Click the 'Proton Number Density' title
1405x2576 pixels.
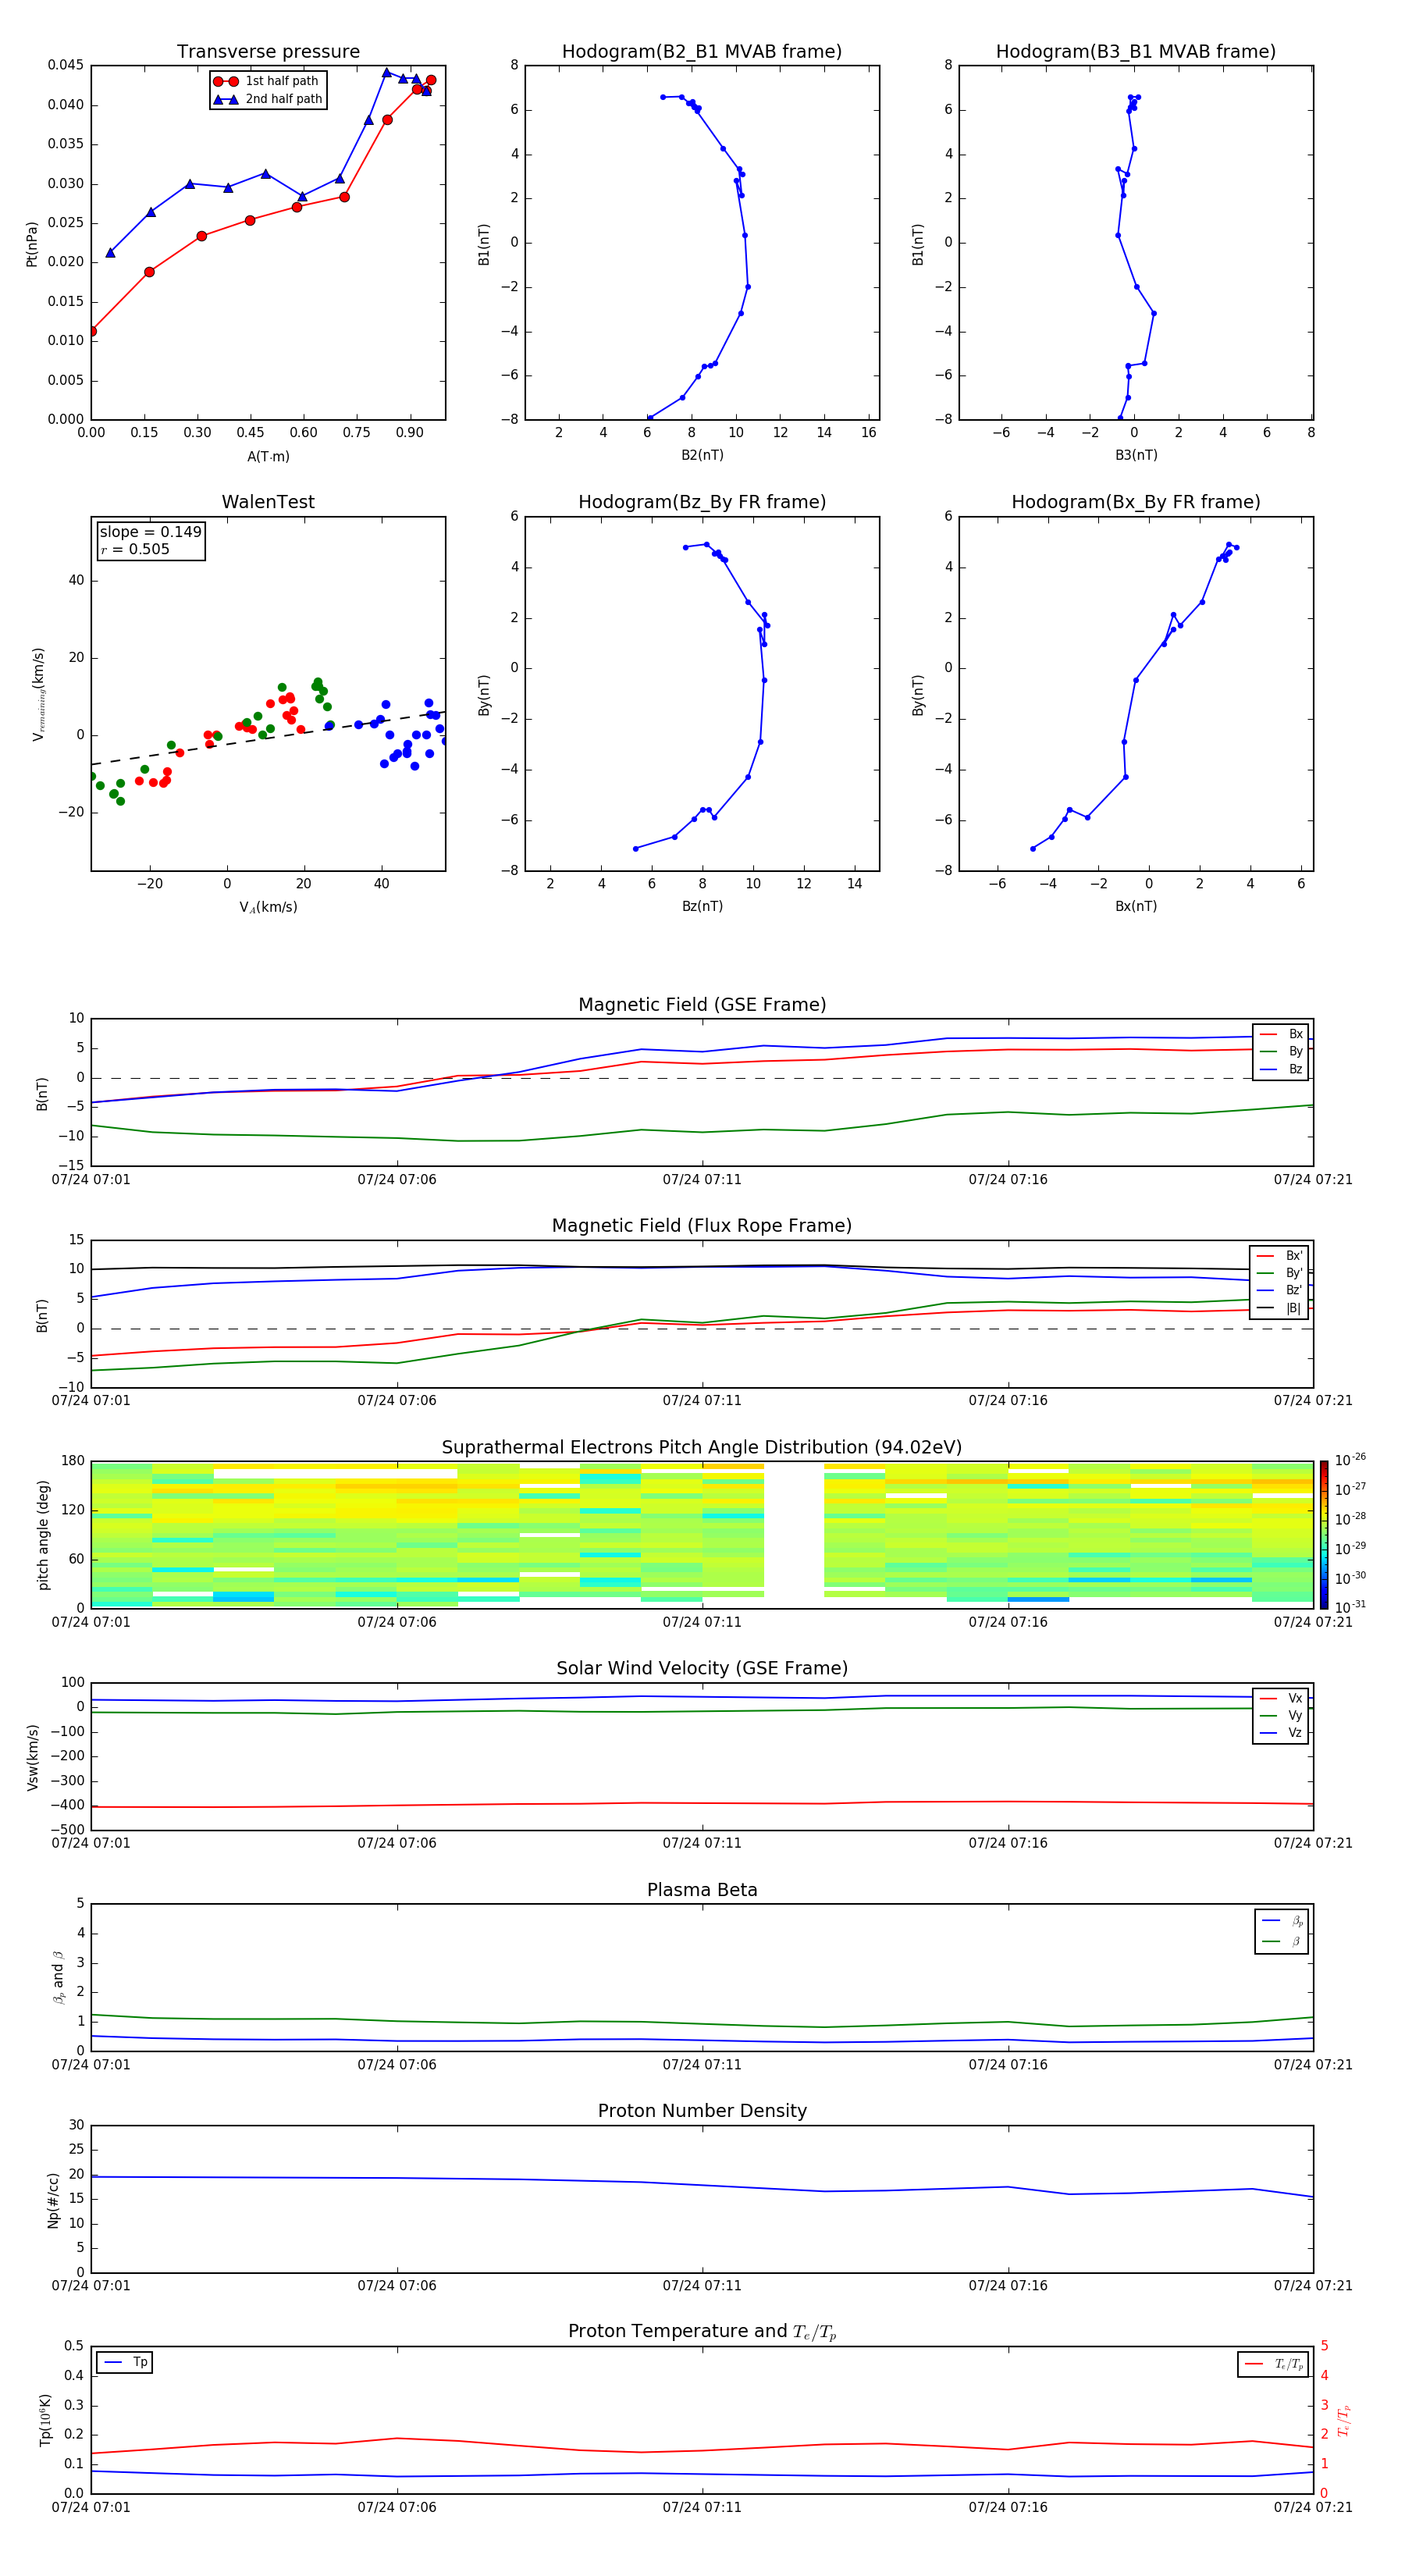pyautogui.click(x=702, y=2111)
